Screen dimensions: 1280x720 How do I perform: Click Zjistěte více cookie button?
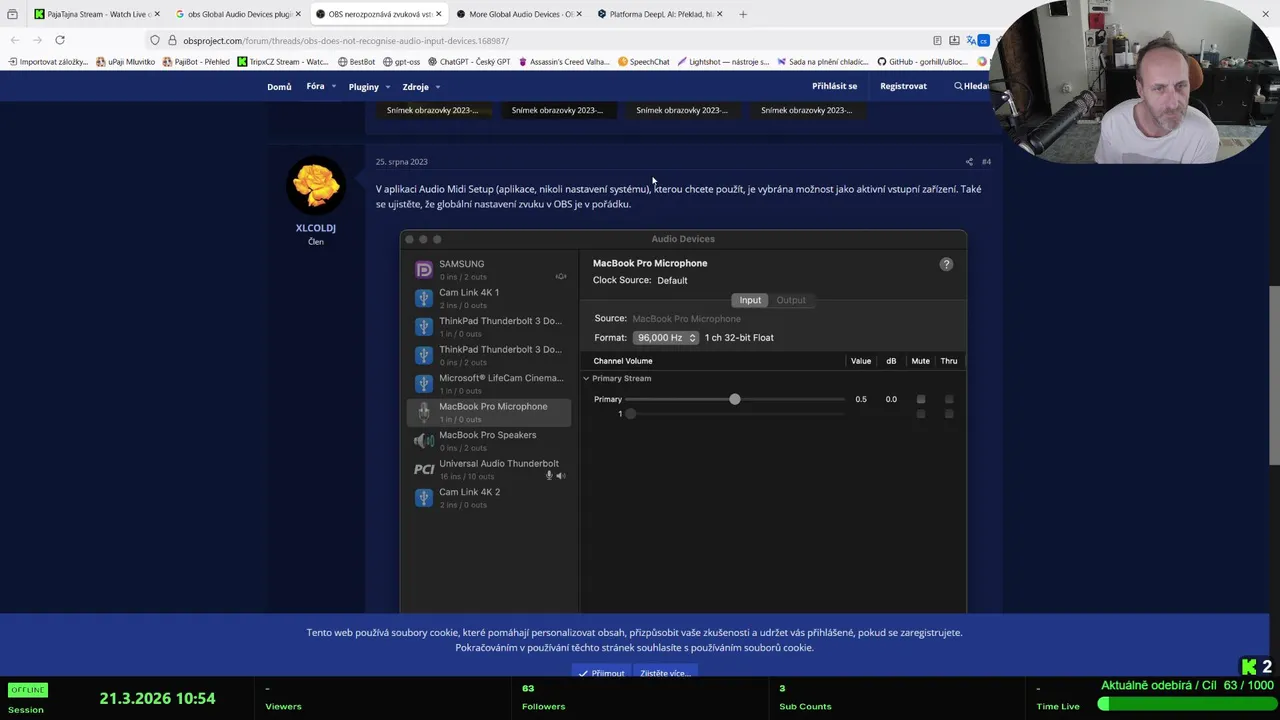click(x=665, y=673)
